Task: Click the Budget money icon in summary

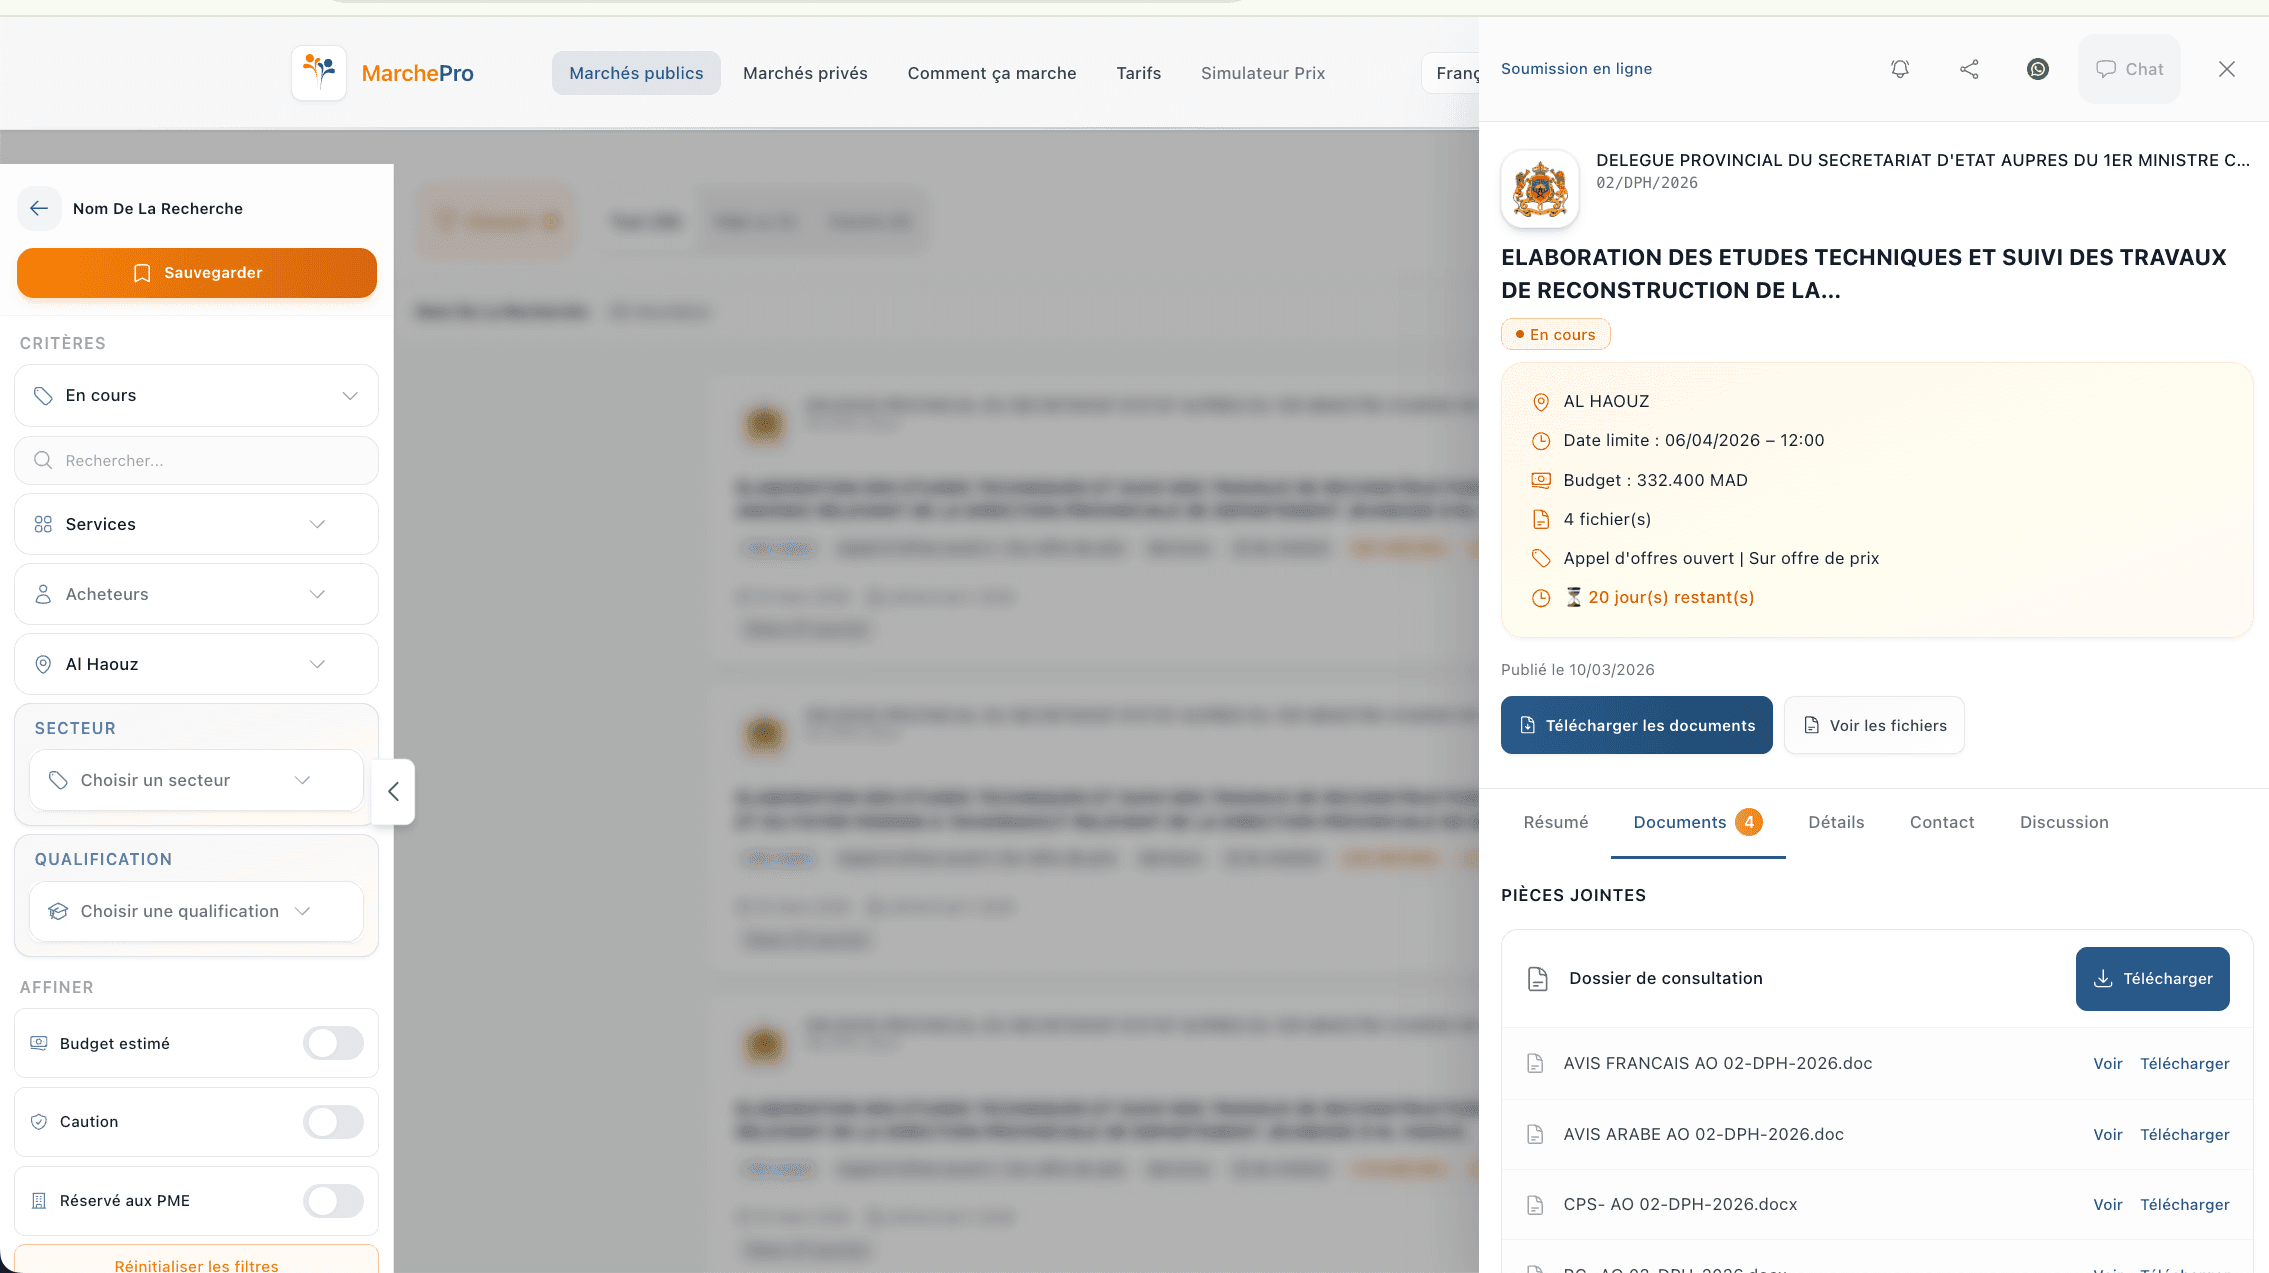Action: pyautogui.click(x=1541, y=480)
